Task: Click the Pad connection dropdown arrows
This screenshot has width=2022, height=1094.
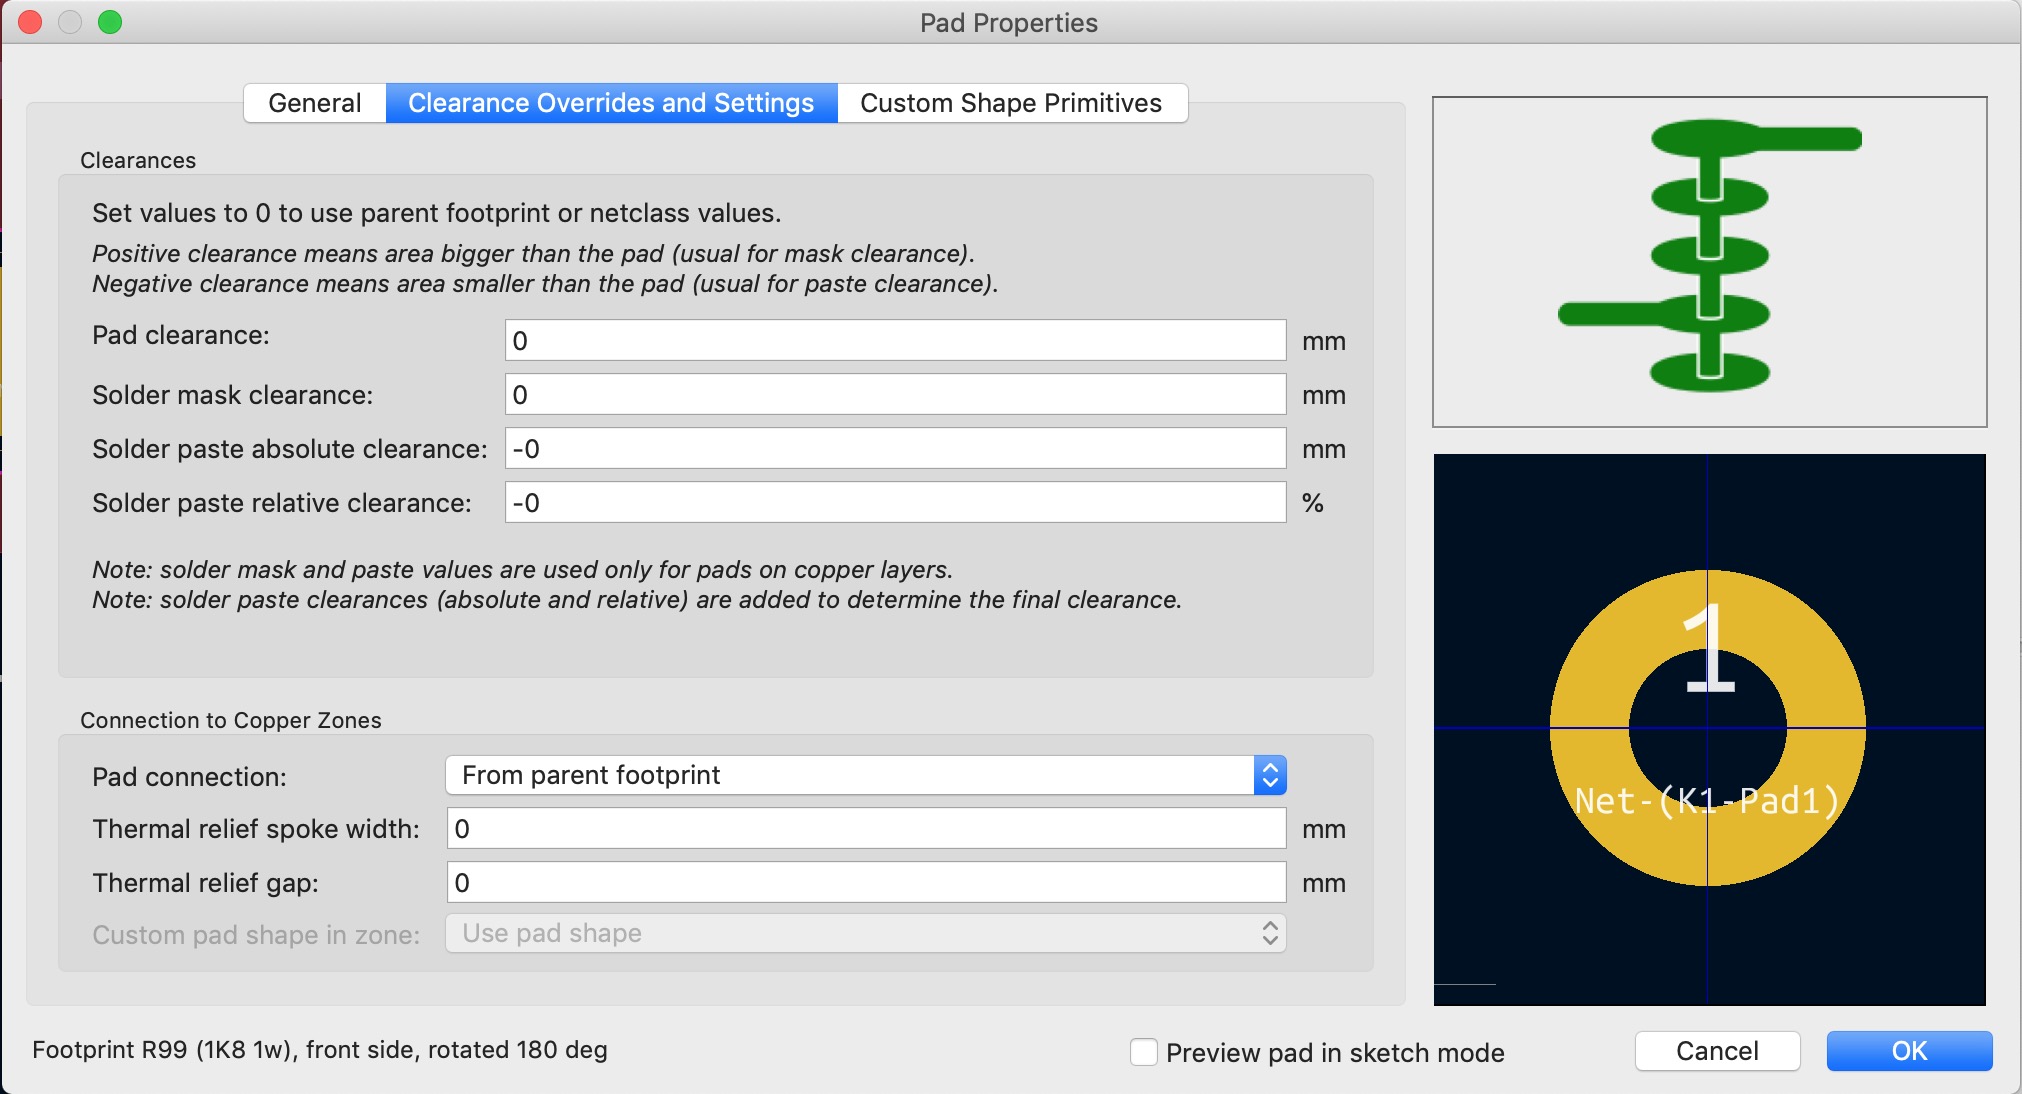Action: point(1270,775)
